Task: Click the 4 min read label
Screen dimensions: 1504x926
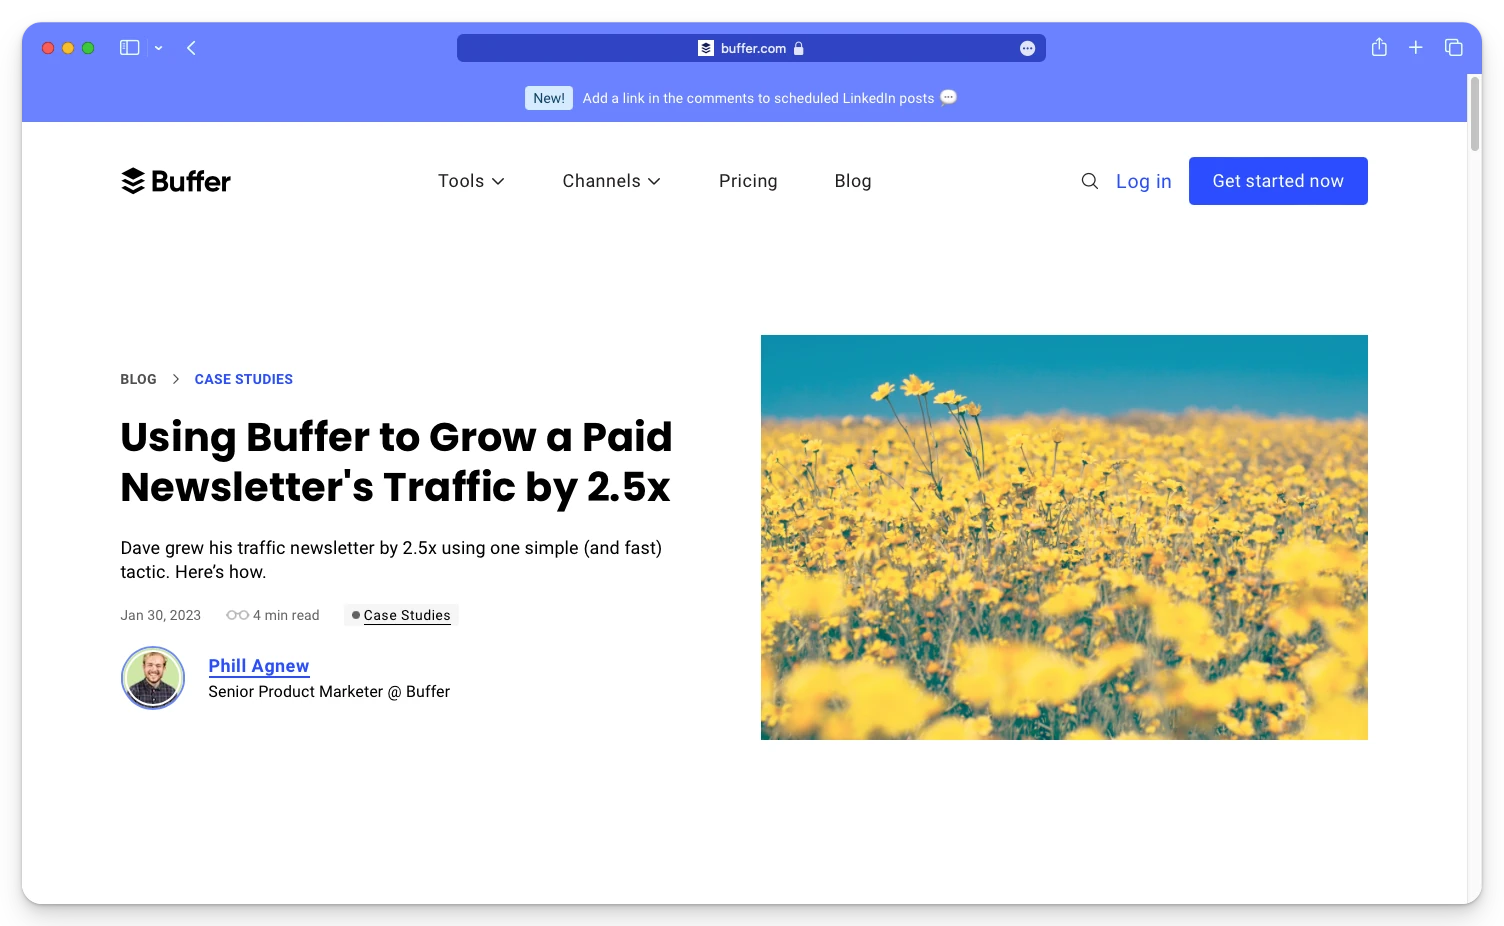Action: pyautogui.click(x=286, y=615)
